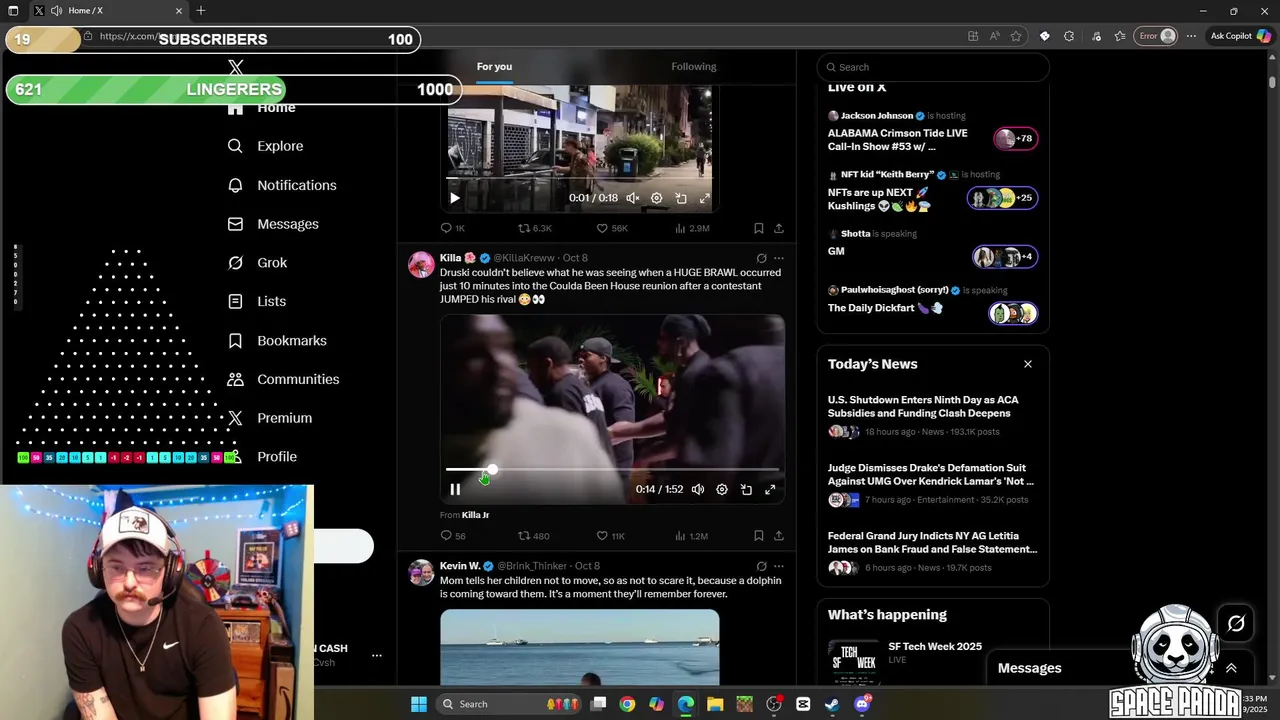Mute the 1:52 Druski video
This screenshot has width=1280, height=720.
click(698, 490)
